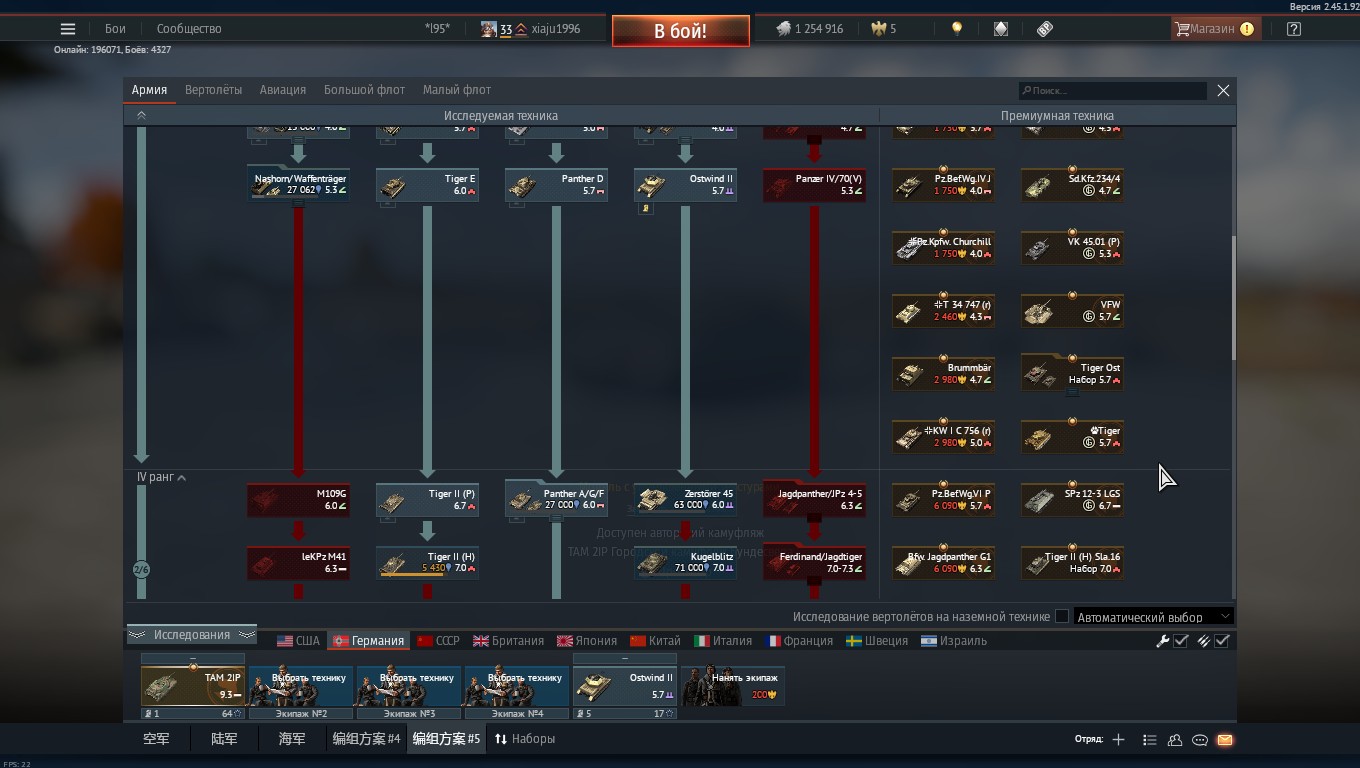Click the magnifier icon in the search box
This screenshot has width=1360, height=768.
coord(1026,91)
